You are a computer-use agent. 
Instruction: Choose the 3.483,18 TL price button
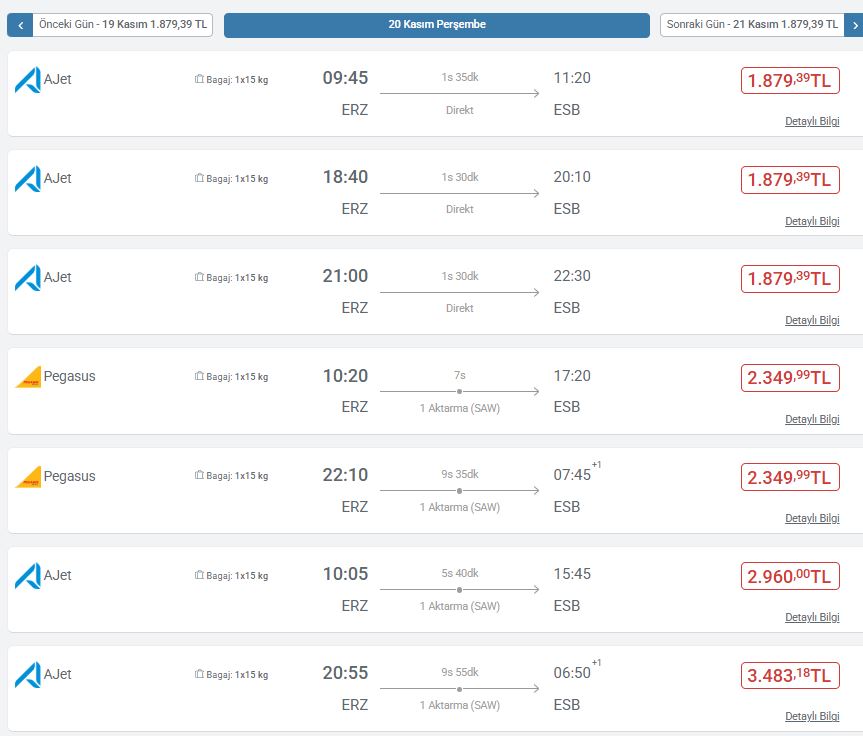click(x=789, y=675)
